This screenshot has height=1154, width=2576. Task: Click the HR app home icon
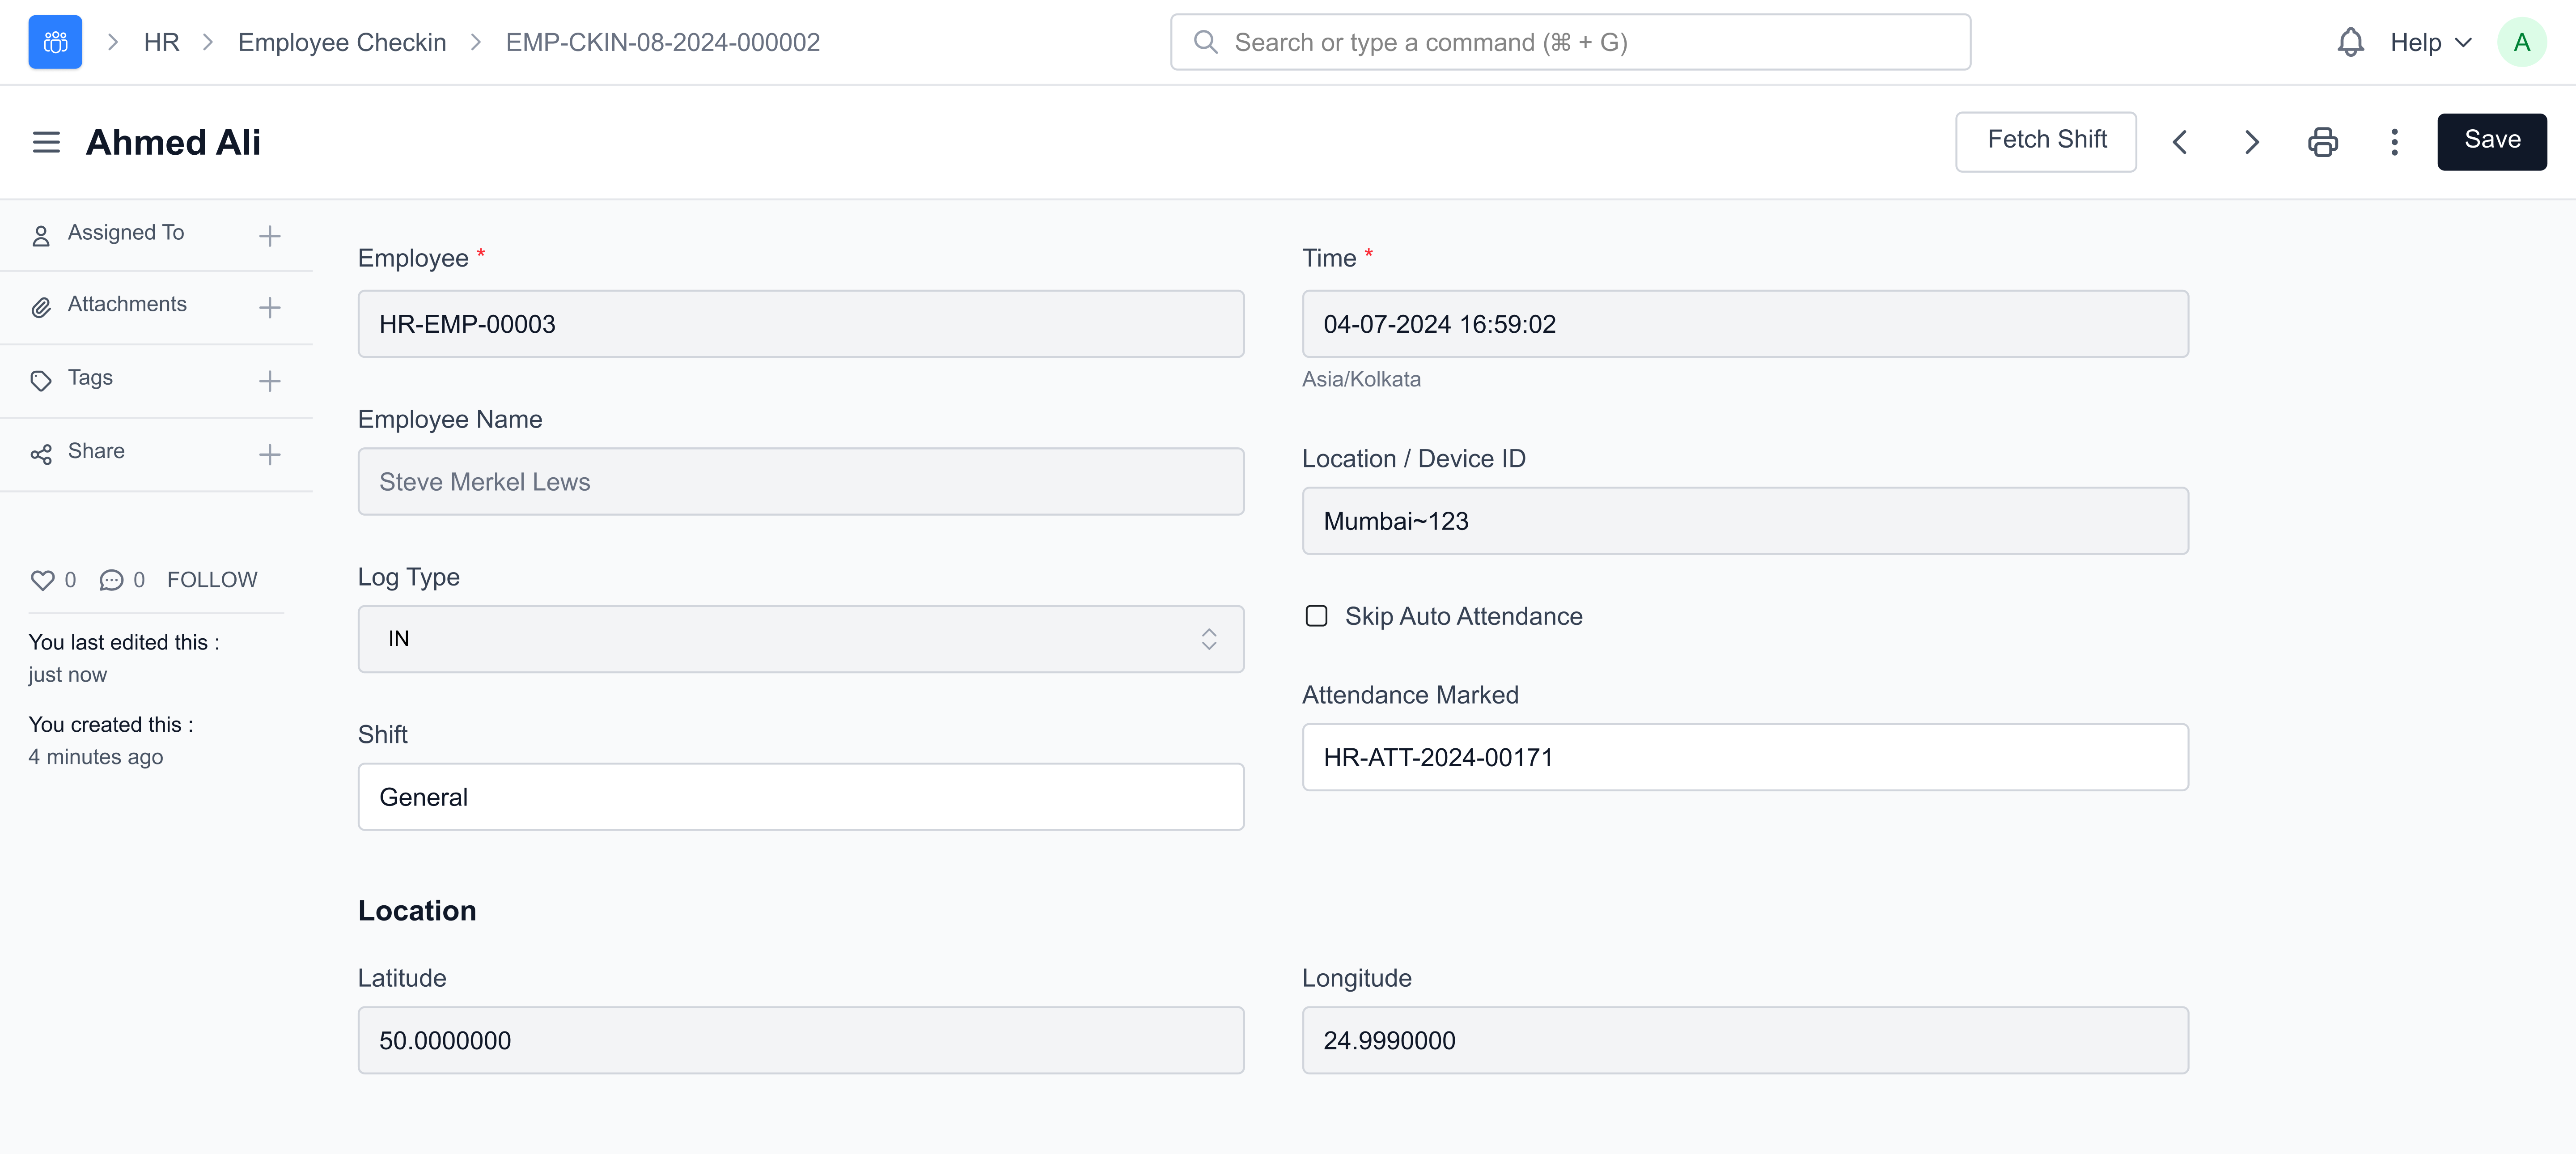55,42
